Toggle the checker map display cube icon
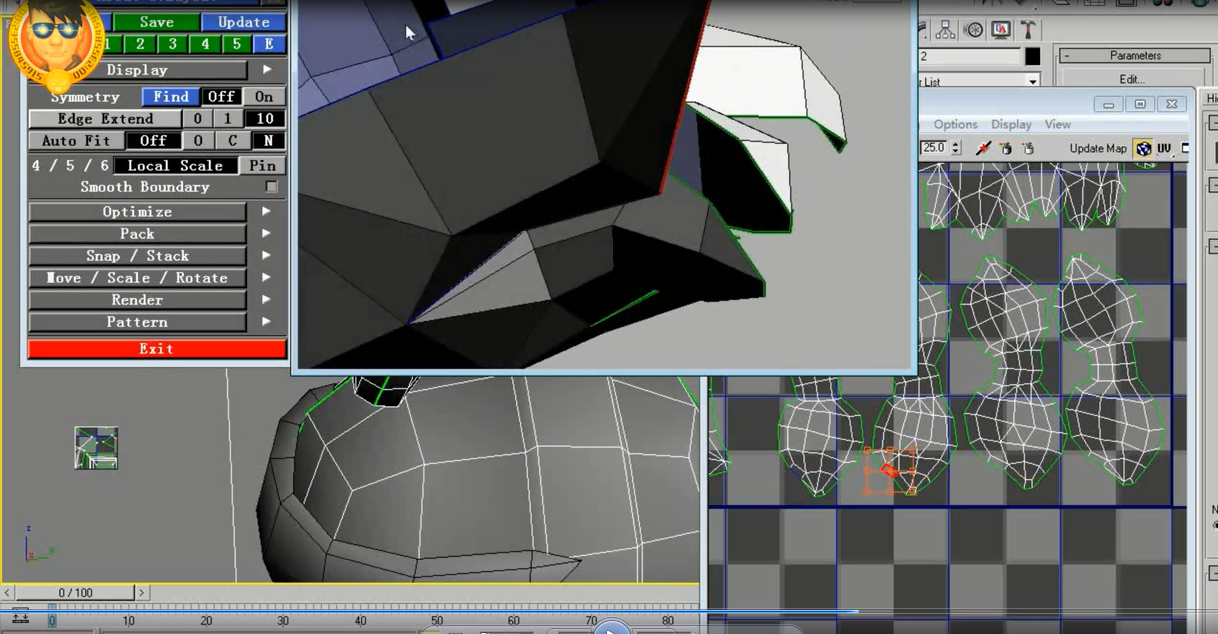This screenshot has width=1218, height=634. [1143, 149]
